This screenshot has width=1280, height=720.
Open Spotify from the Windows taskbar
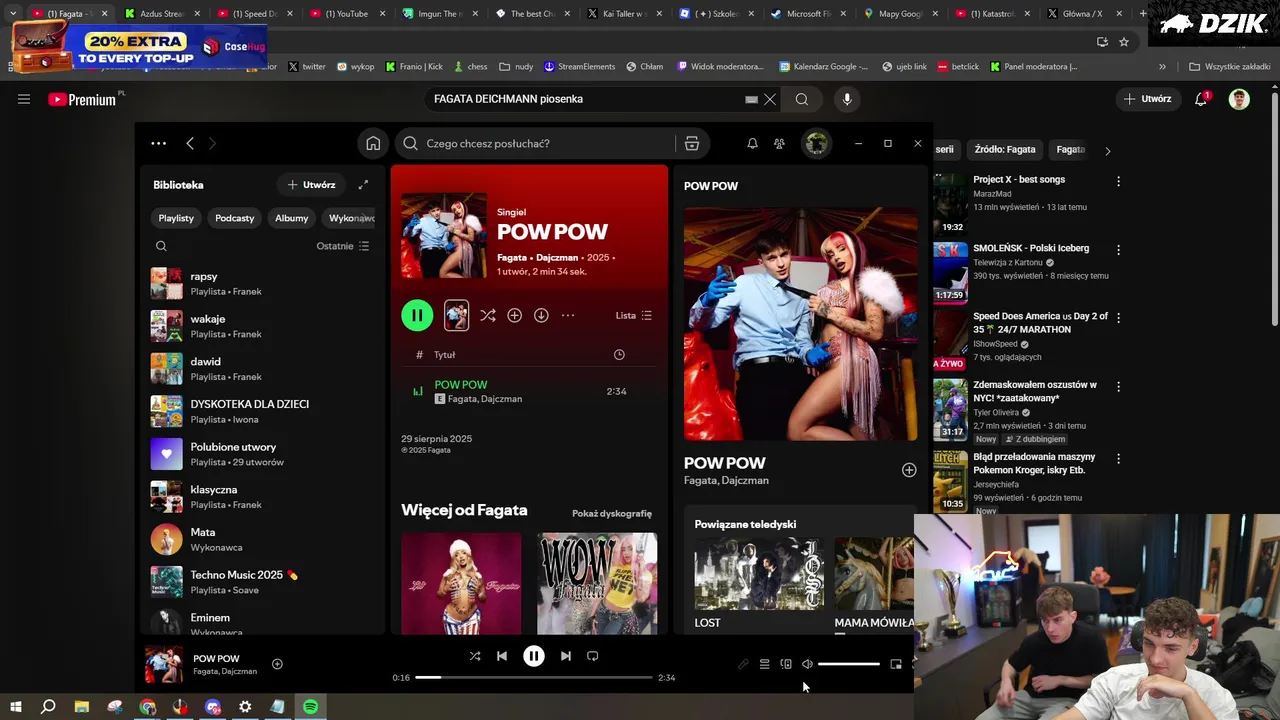coord(311,707)
